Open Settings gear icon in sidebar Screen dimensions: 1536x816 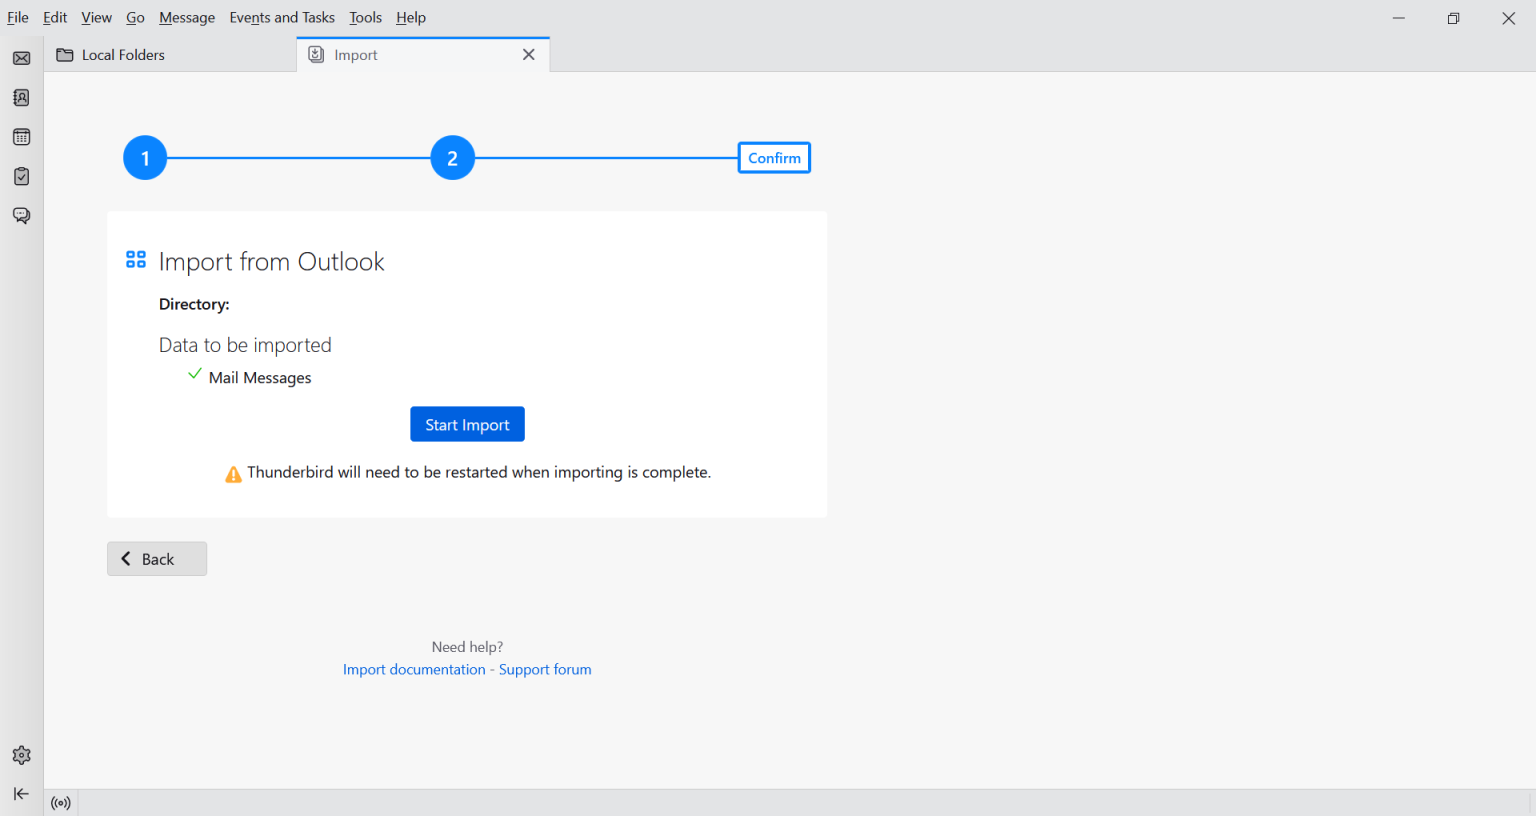point(21,755)
